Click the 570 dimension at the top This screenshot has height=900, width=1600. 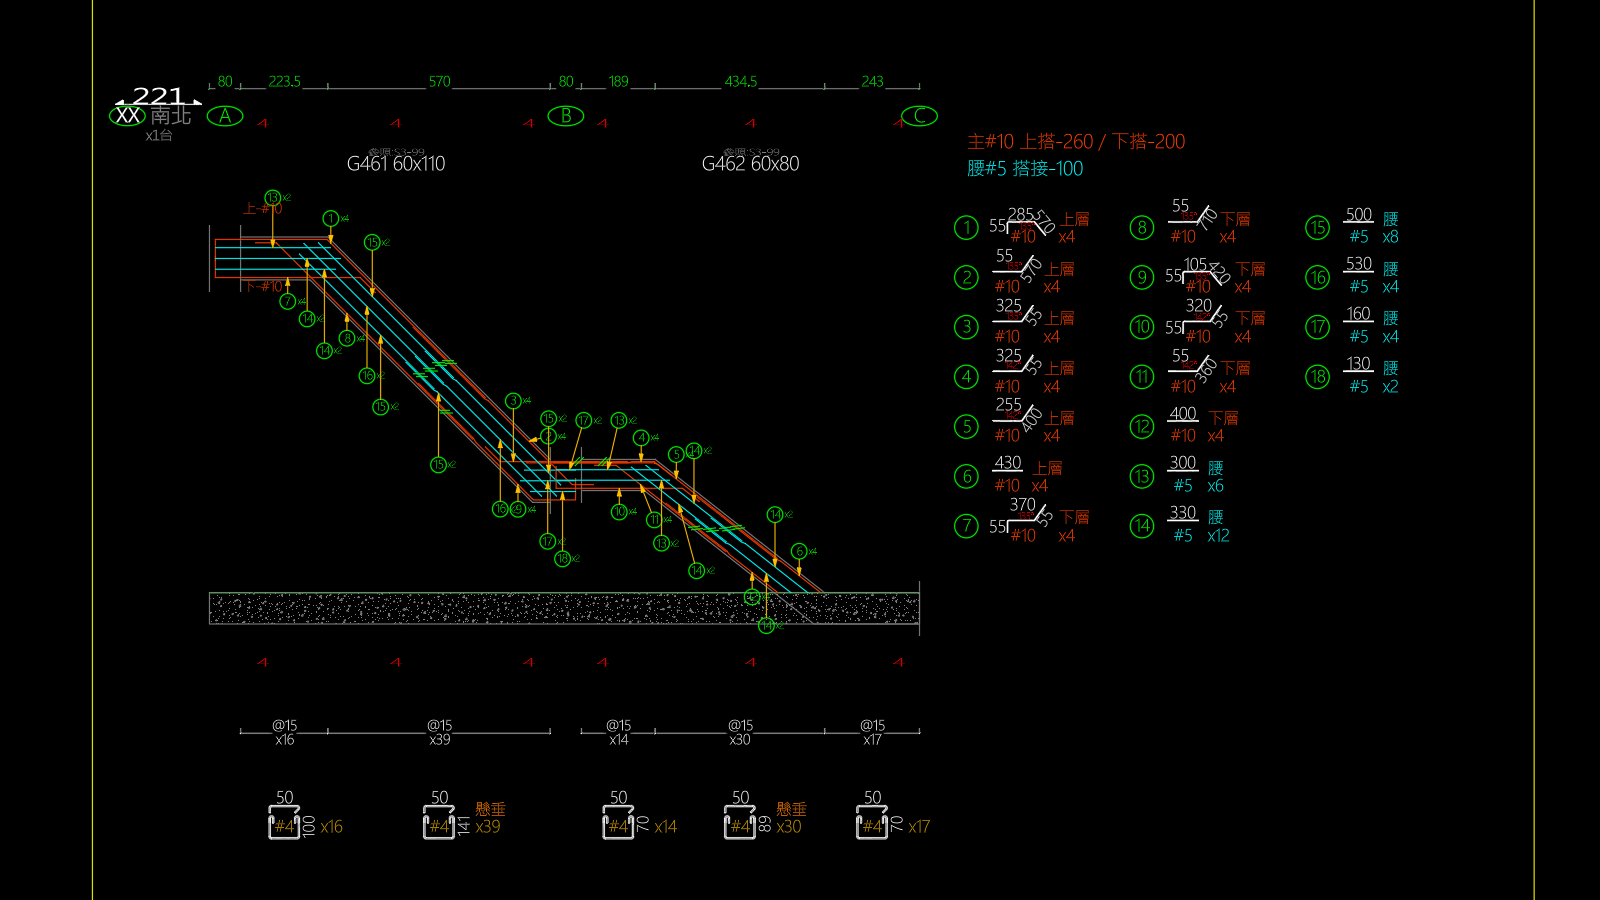(439, 82)
